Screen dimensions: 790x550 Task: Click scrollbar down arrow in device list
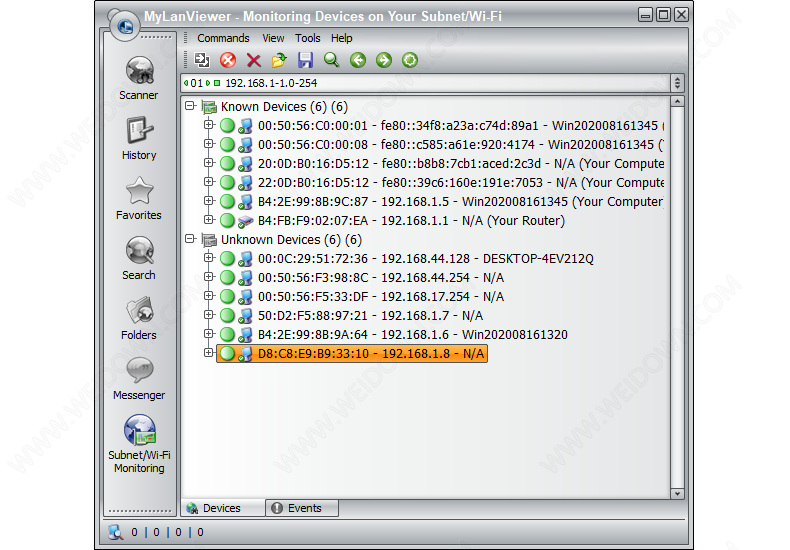[x=677, y=494]
